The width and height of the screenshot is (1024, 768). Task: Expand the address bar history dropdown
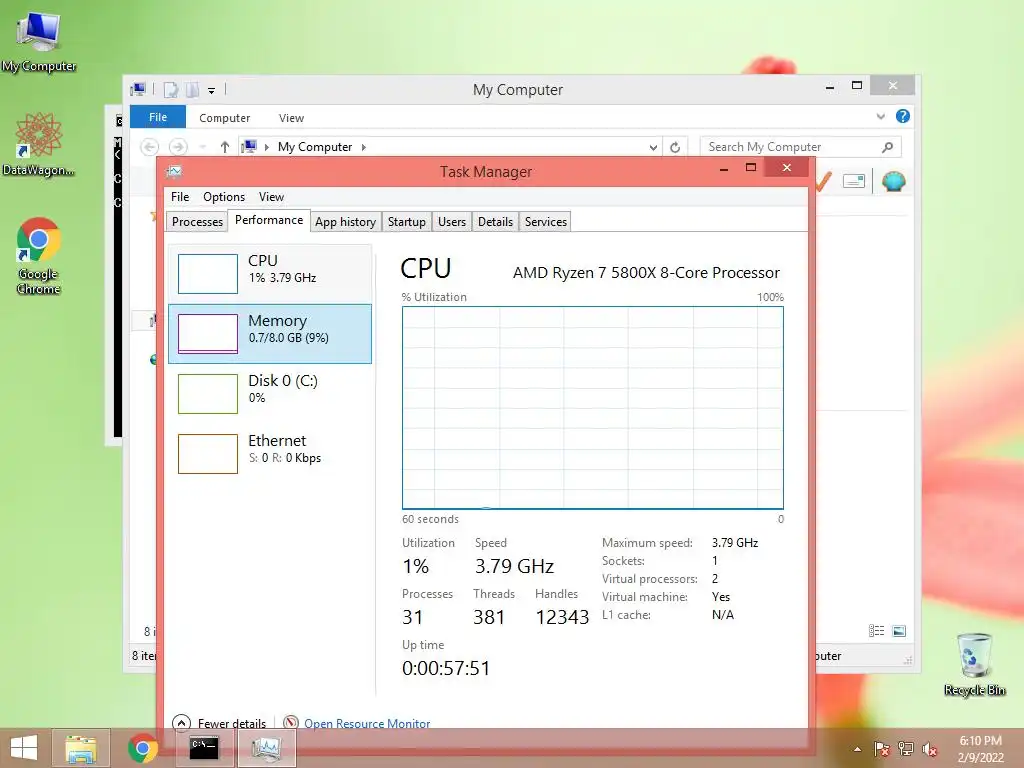pyautogui.click(x=652, y=147)
